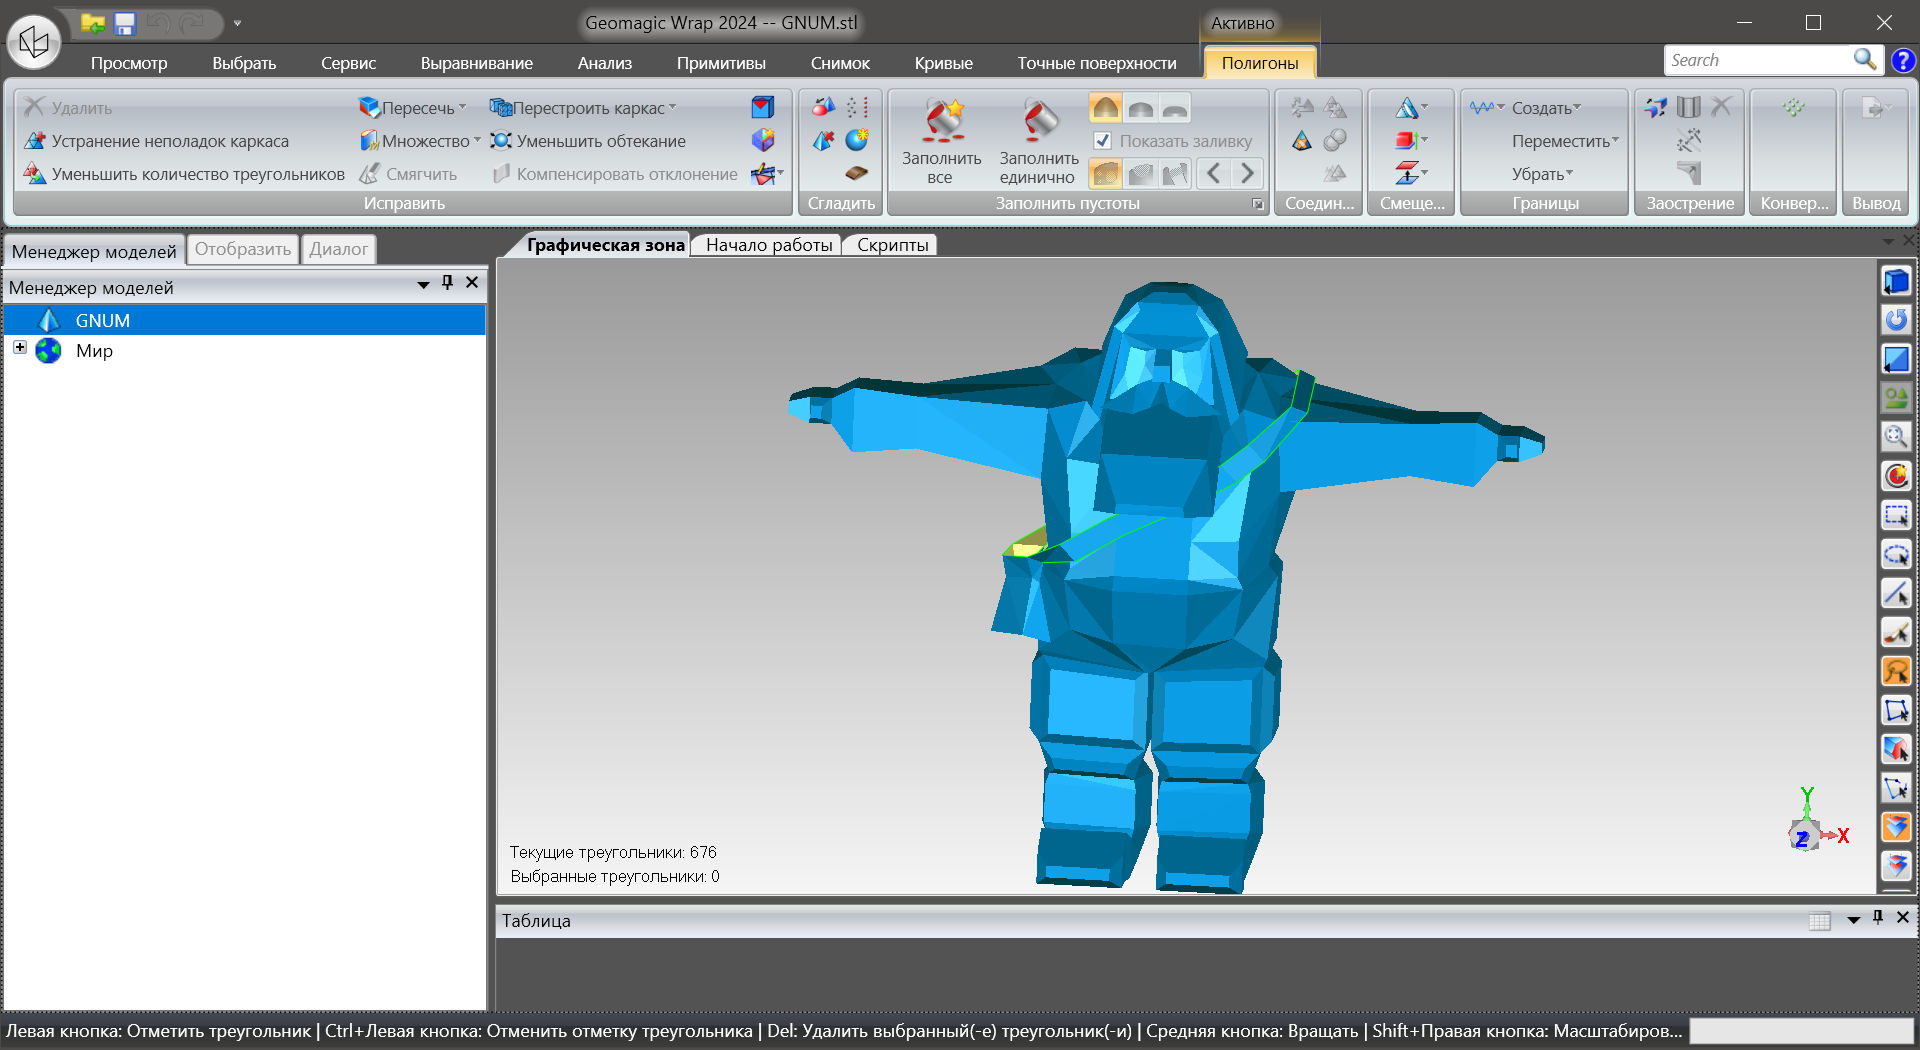Open the application logo menu button
This screenshot has width=1920, height=1050.
[x=34, y=42]
